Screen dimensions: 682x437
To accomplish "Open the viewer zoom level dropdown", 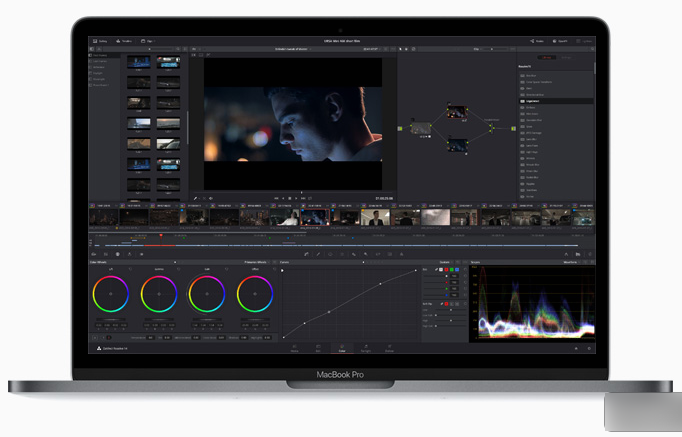I will tap(195, 49).
